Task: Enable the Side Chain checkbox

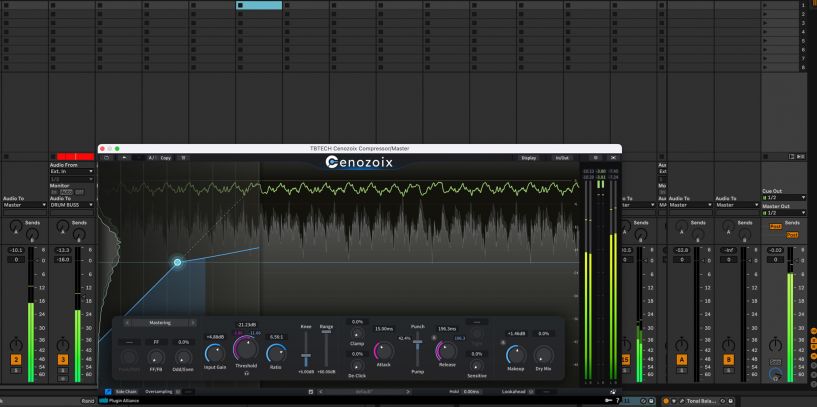Action: [x=109, y=391]
